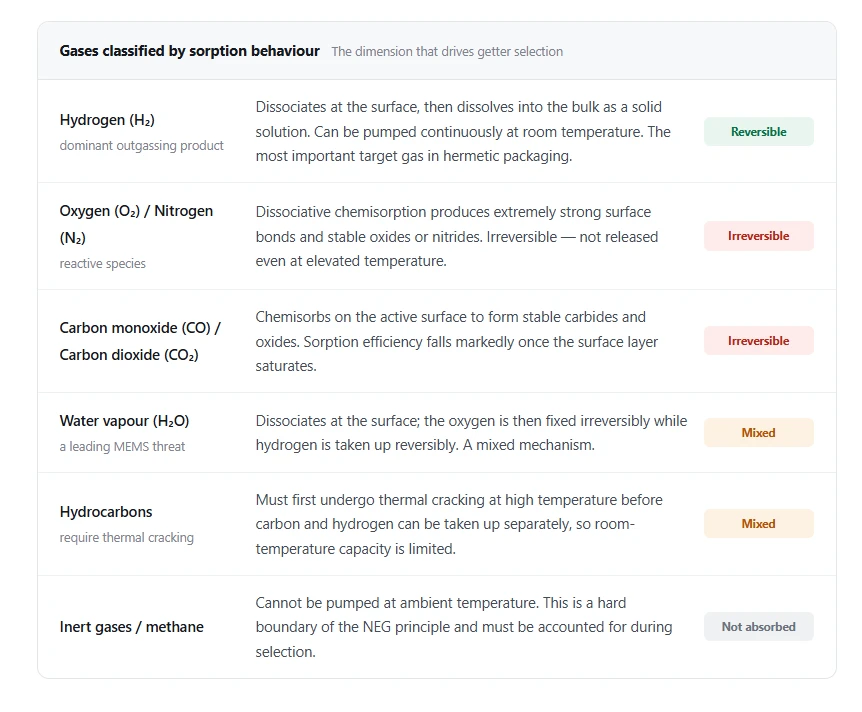Image resolution: width=862 pixels, height=712 pixels.
Task: Click the 'dominant outgassing product' caption
Action: tap(141, 145)
